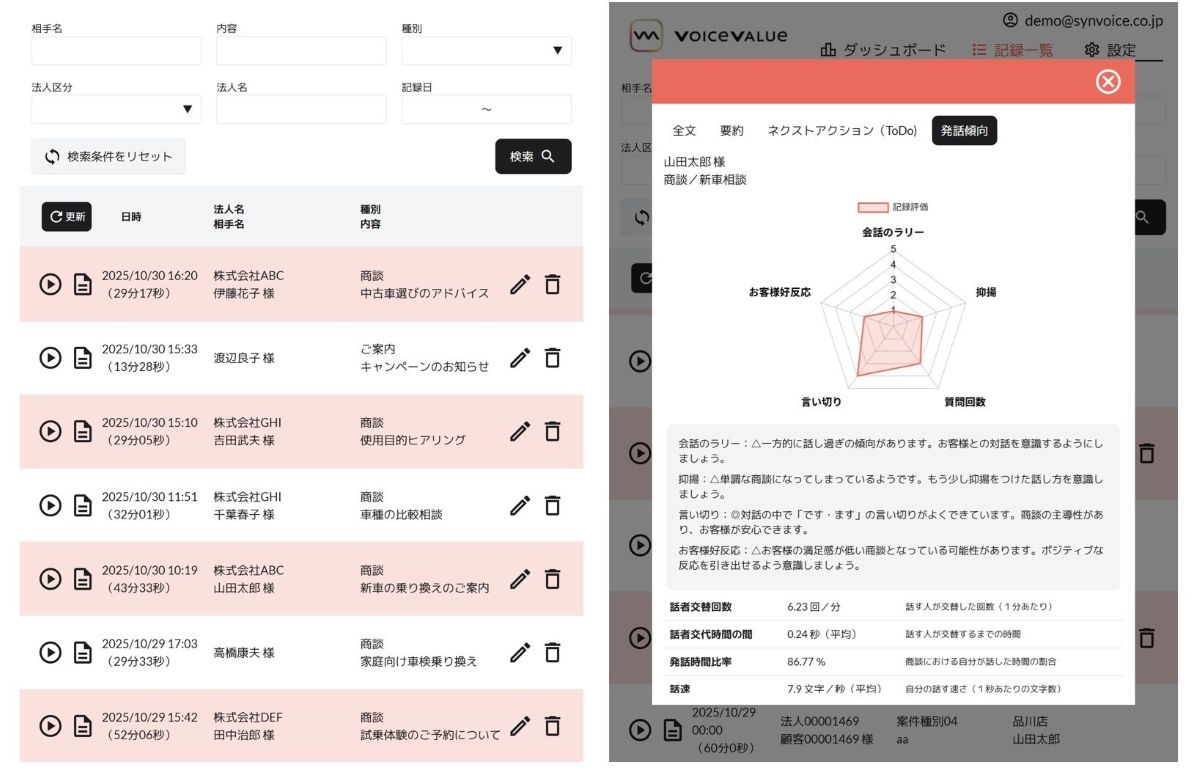The height and width of the screenshot is (776, 1200).
Task: Edit the 吉田武夫 record with pencil icon
Action: point(519,431)
